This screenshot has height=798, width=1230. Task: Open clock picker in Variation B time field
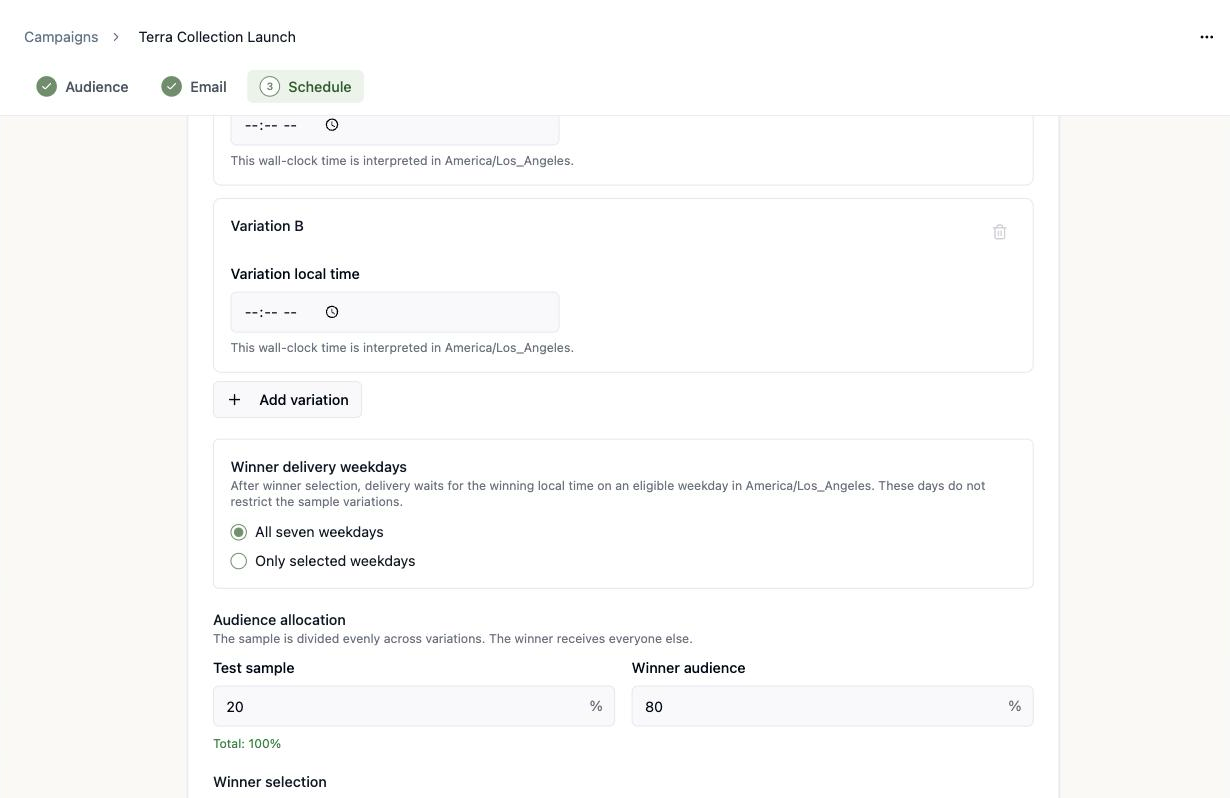click(332, 312)
